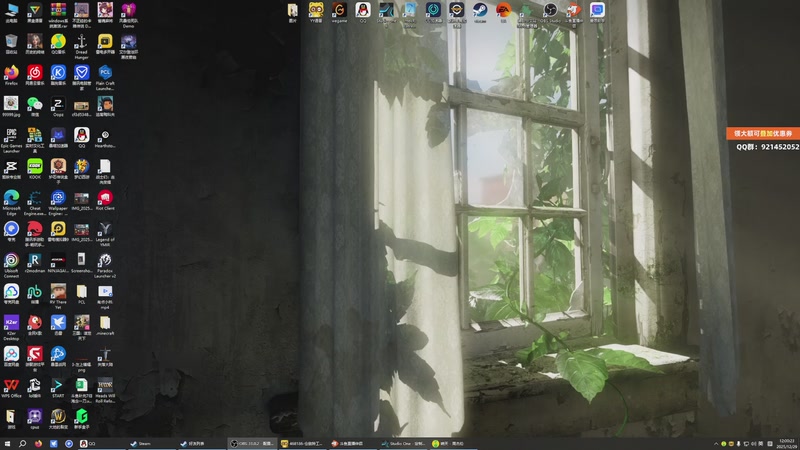Viewport: 800px width, 450px height.
Task: Launch the Hearthstone shortcut
Action: (105, 138)
